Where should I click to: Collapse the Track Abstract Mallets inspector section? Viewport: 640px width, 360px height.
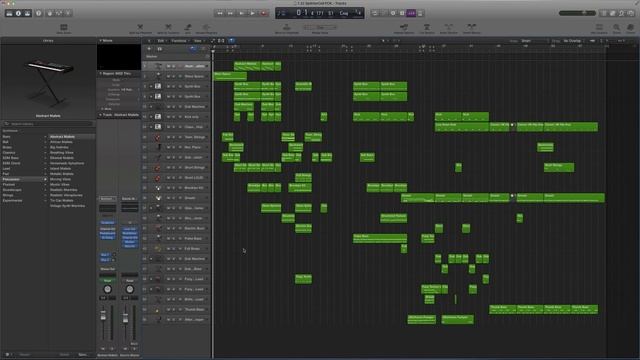[x=100, y=115]
